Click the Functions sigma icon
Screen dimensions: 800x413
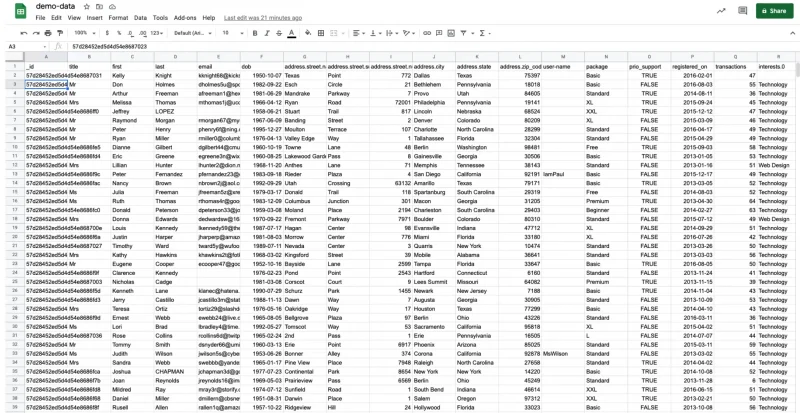click(x=482, y=33)
